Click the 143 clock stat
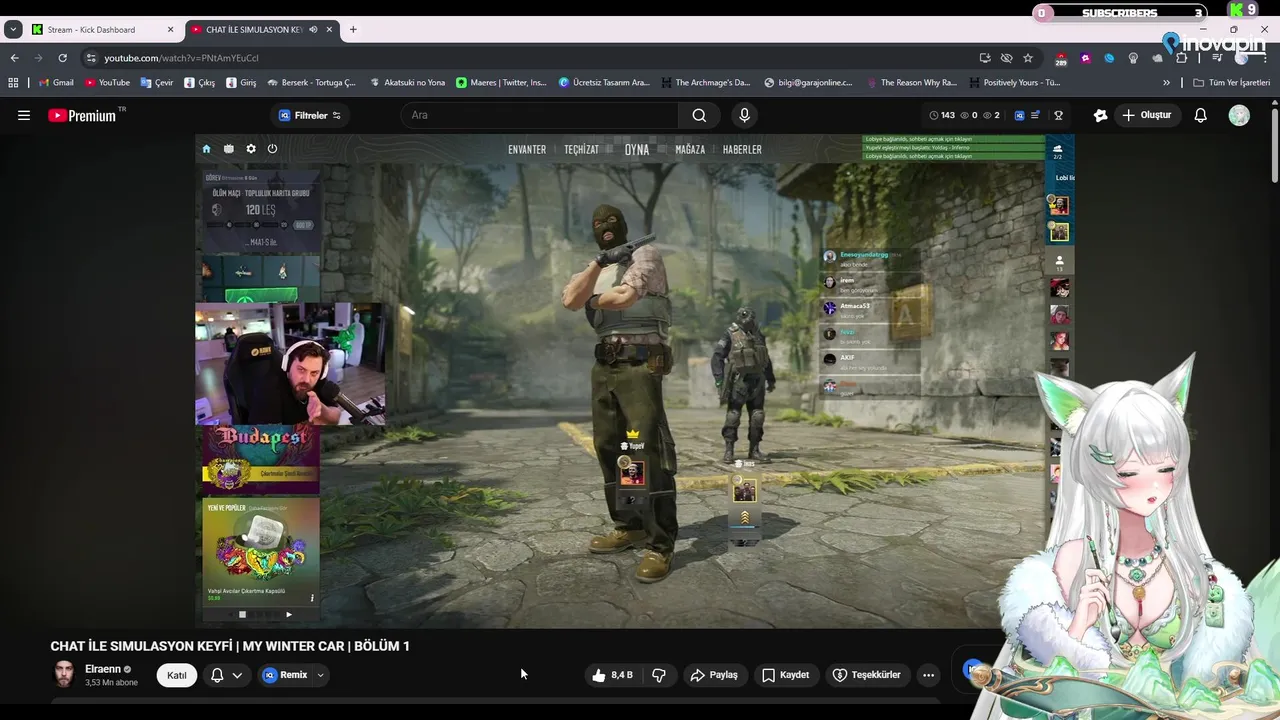The height and width of the screenshot is (720, 1280). 942,115
